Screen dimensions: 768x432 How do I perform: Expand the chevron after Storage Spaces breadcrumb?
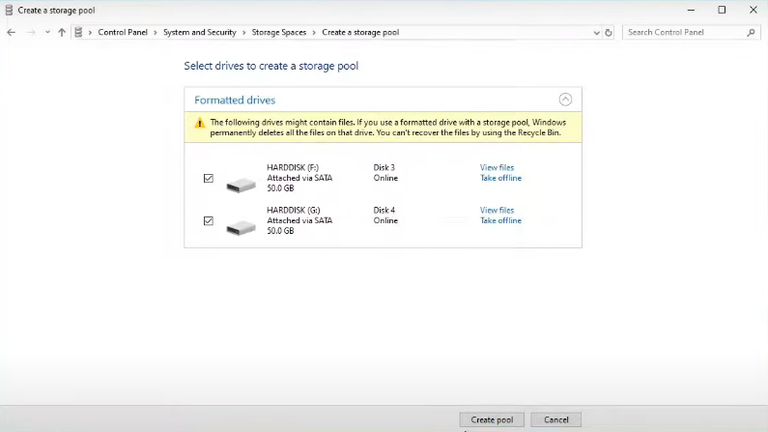[x=314, y=32]
